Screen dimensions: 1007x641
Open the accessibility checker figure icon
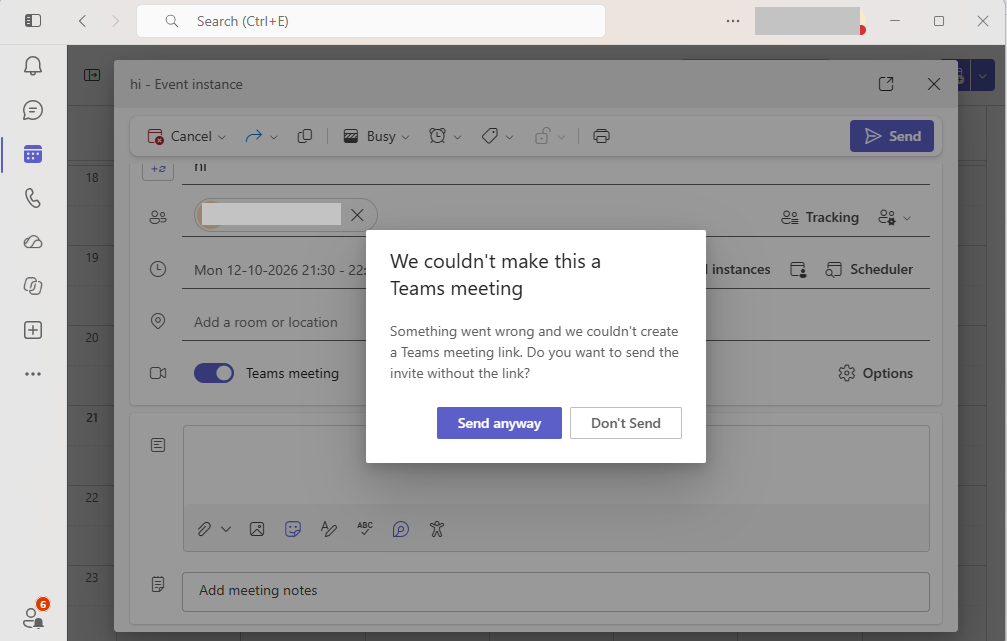437,529
